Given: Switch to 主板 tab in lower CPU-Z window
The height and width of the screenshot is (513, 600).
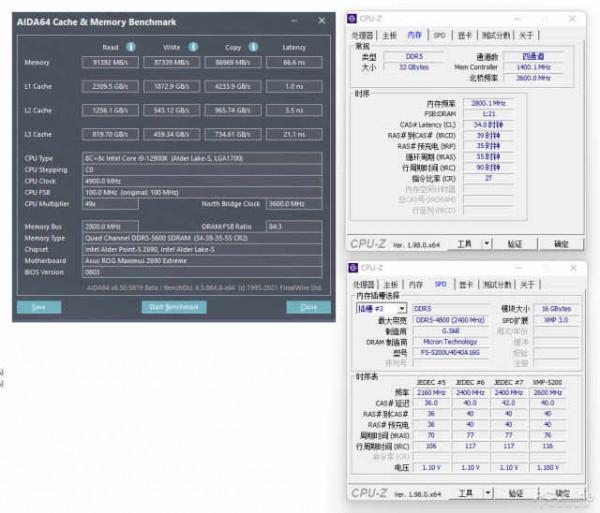Looking at the screenshot, I should tap(390, 285).
